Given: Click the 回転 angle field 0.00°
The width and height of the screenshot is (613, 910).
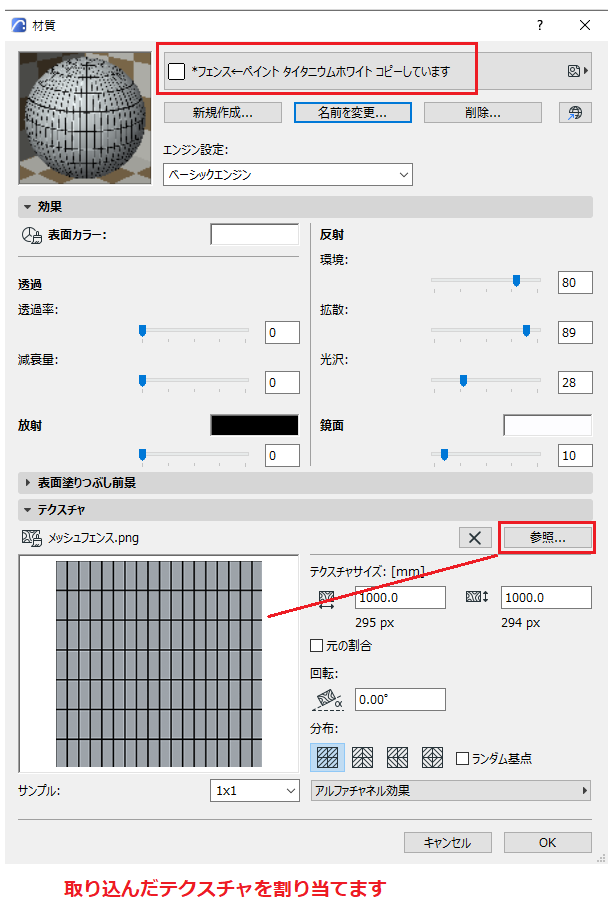Looking at the screenshot, I should pyautogui.click(x=401, y=699).
